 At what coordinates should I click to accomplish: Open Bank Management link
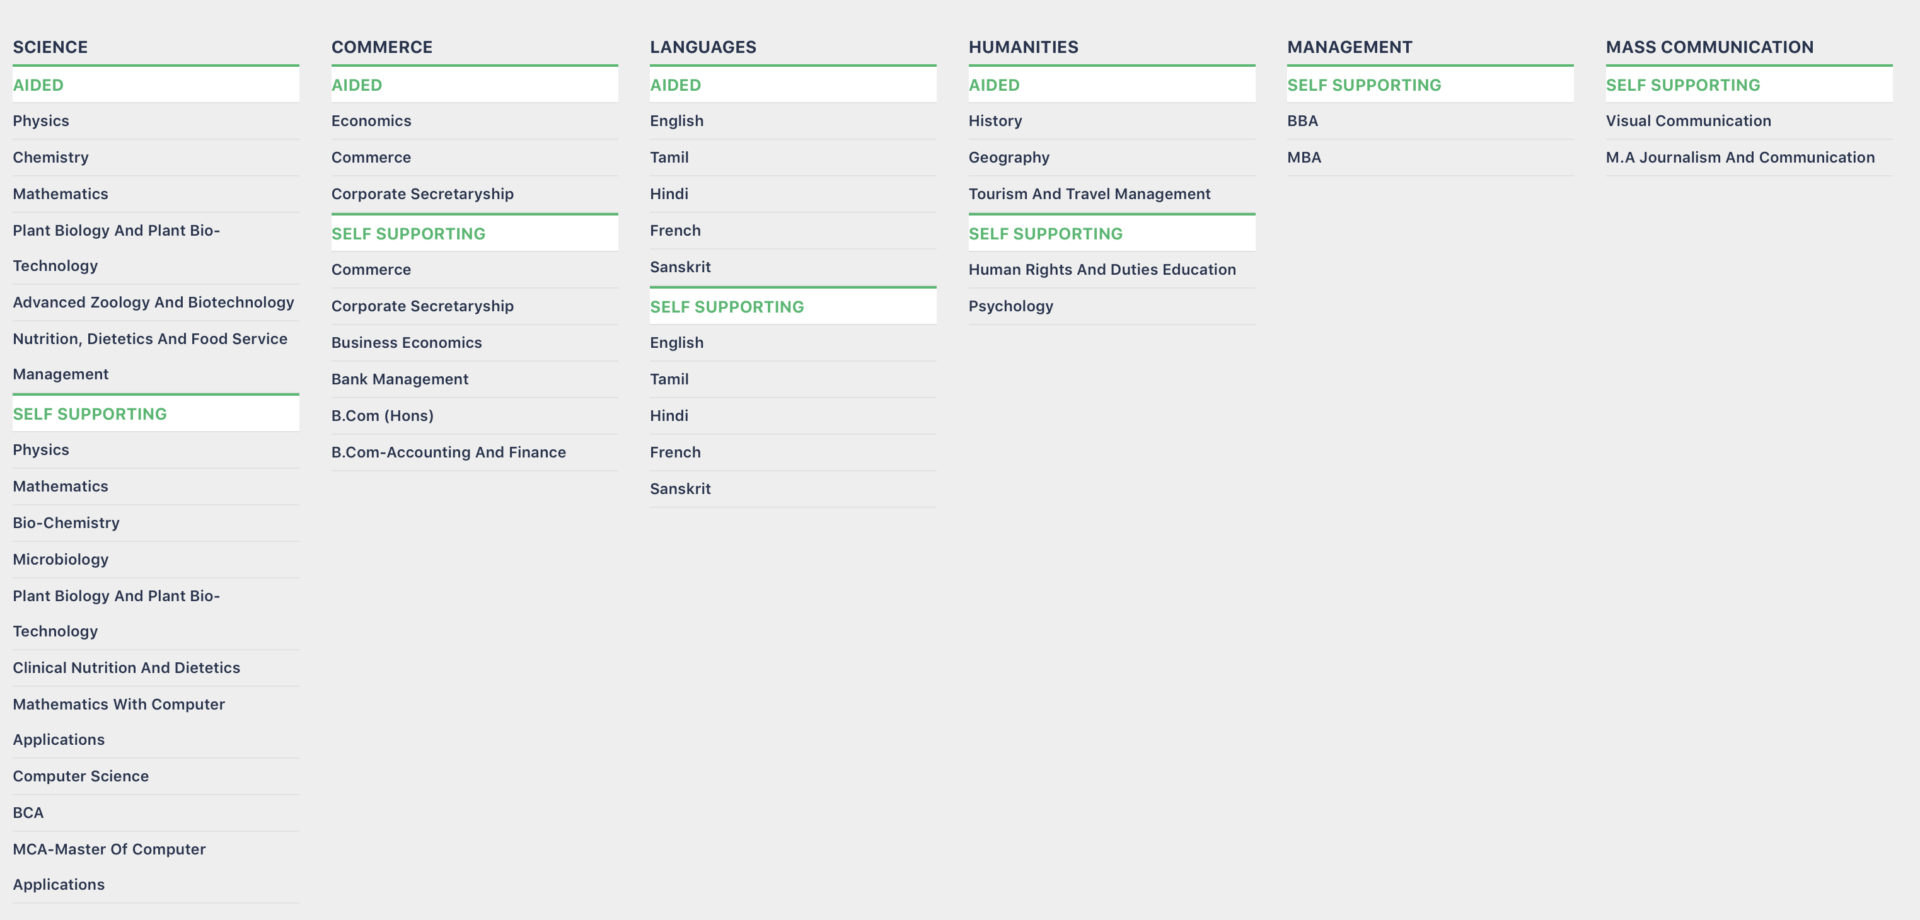(x=399, y=379)
